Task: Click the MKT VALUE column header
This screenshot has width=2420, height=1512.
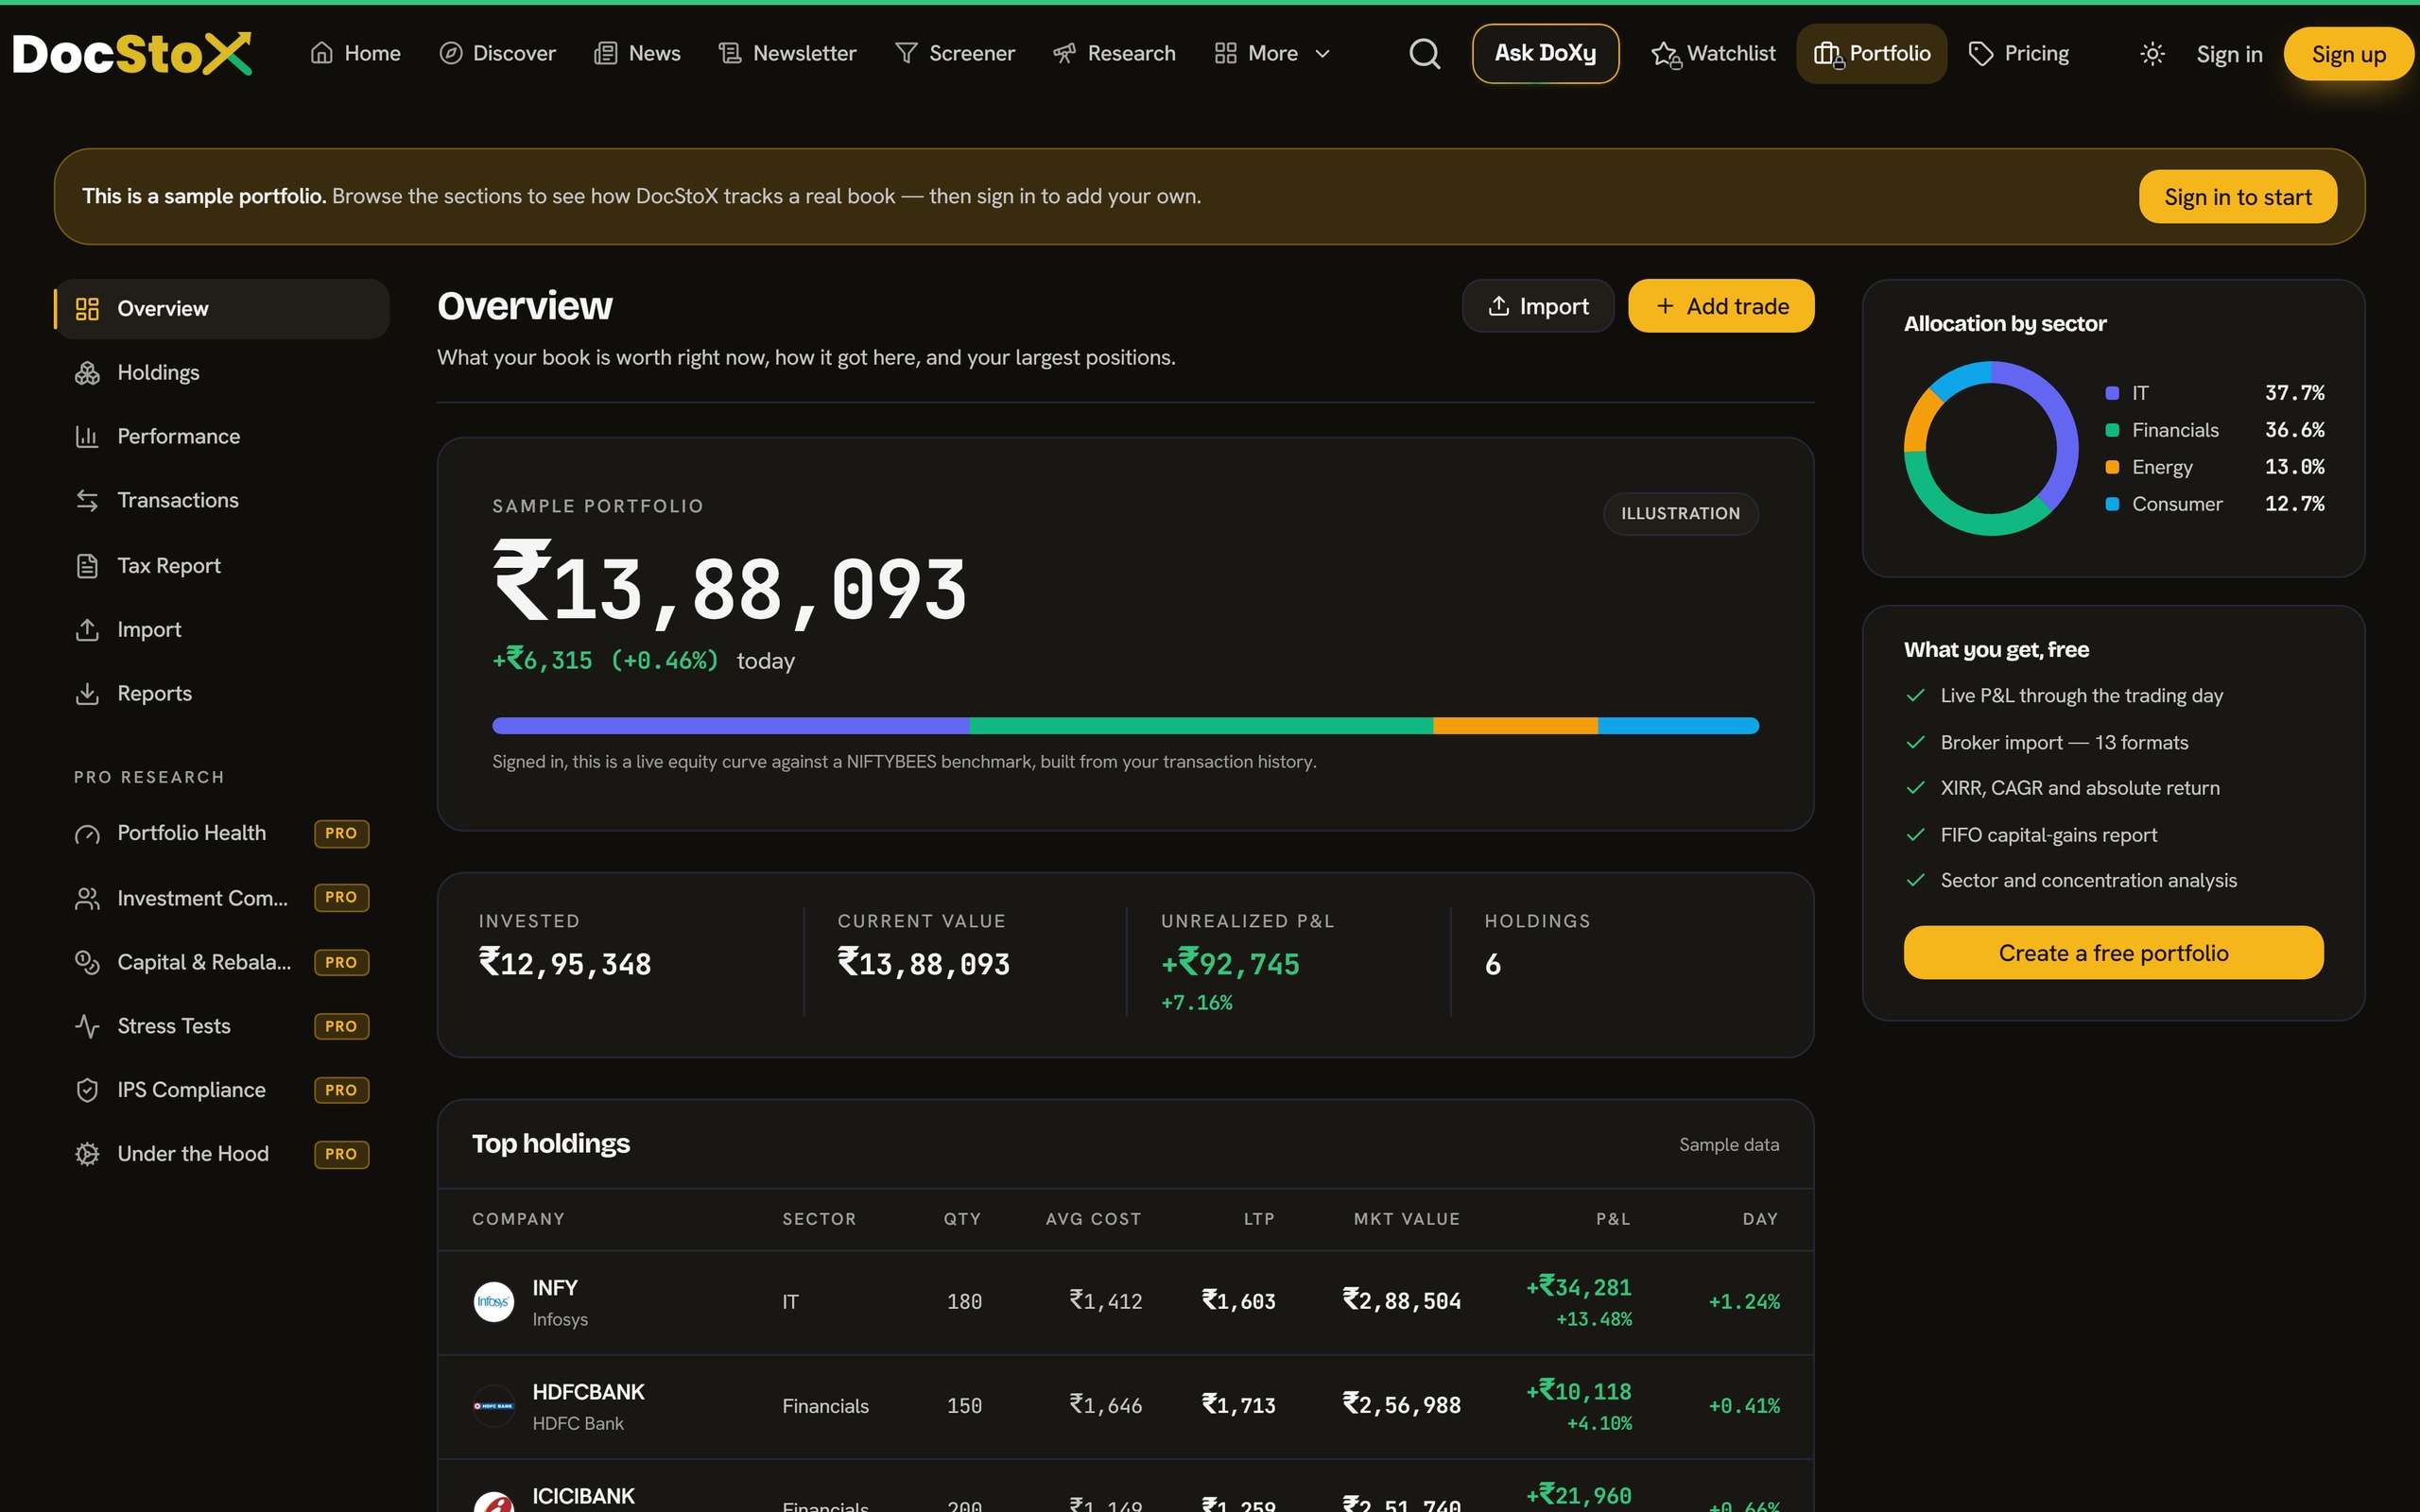Action: (x=1406, y=1219)
